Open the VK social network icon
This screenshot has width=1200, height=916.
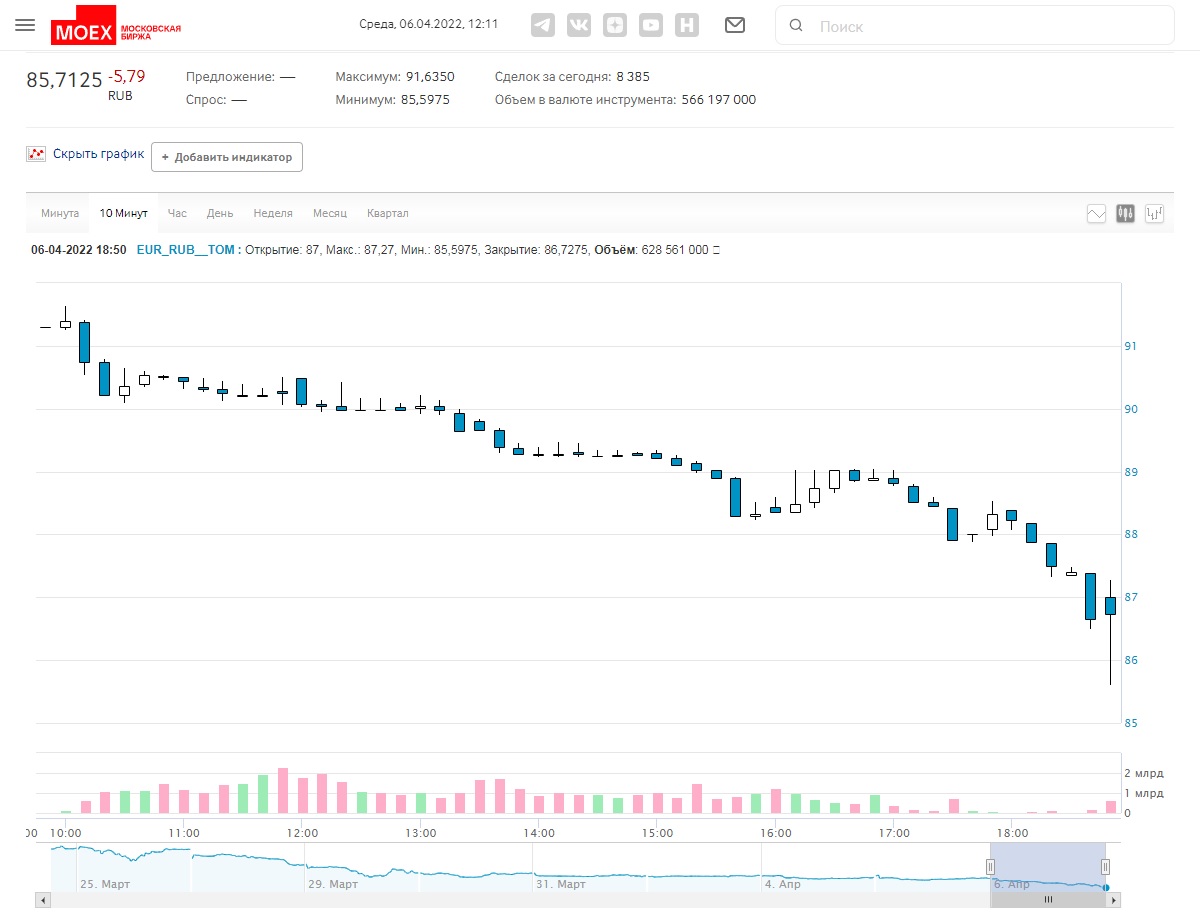tap(579, 25)
